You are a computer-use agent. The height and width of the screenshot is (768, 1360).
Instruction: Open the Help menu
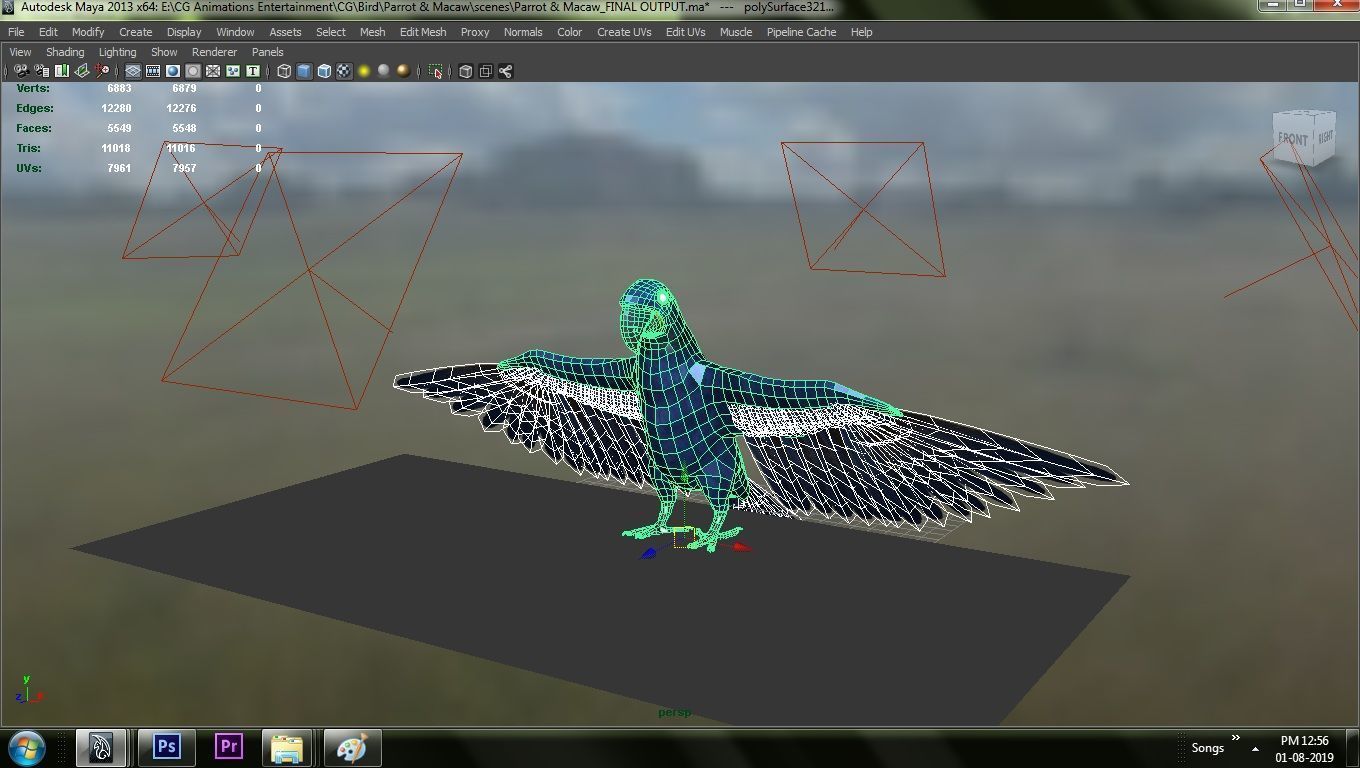(x=862, y=32)
